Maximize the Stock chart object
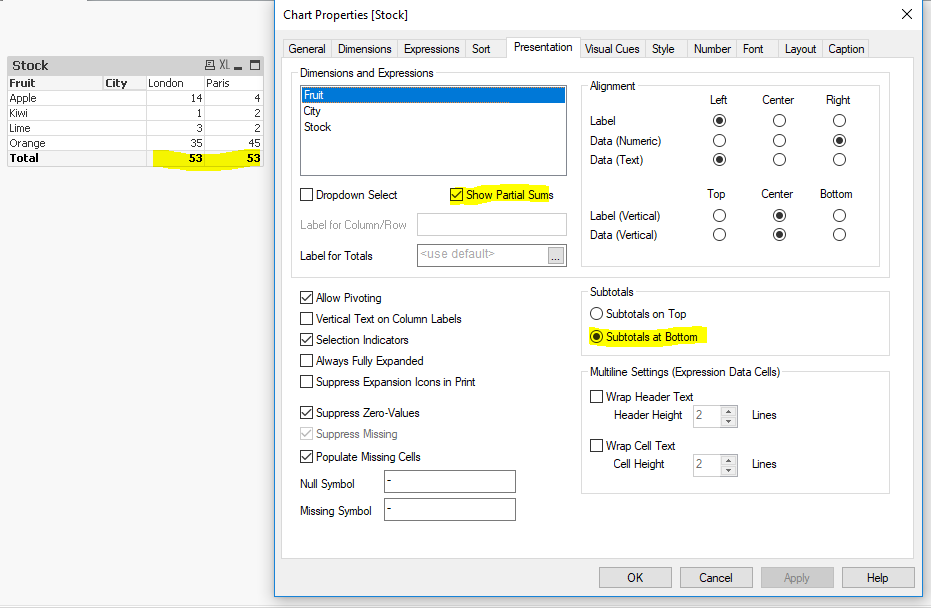The image size is (931, 608). click(255, 65)
